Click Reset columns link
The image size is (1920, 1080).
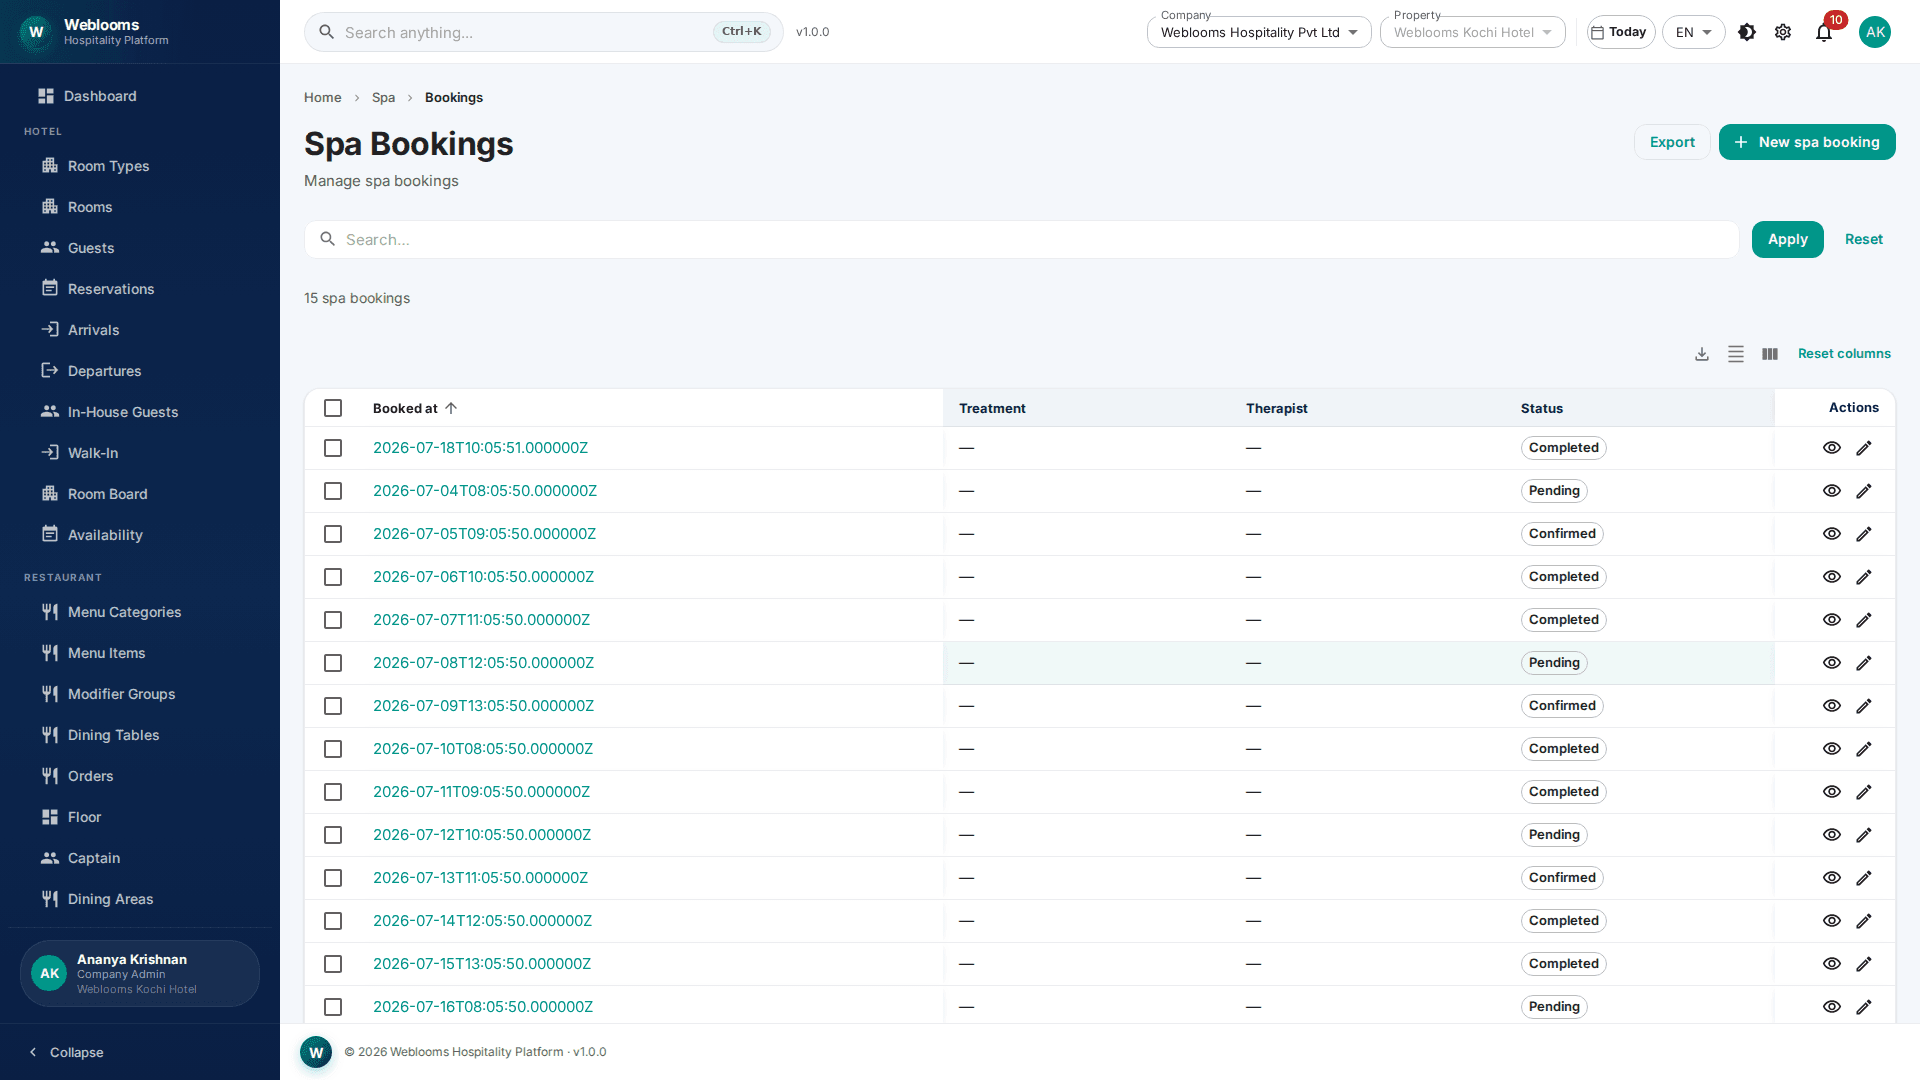(1844, 354)
